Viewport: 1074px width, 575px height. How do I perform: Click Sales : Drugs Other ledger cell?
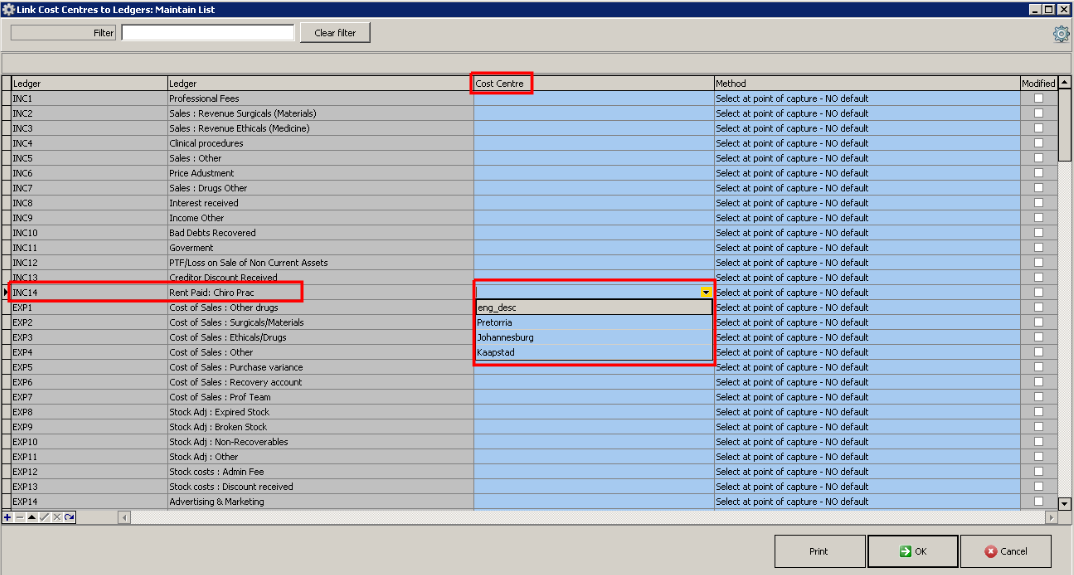click(x=320, y=188)
